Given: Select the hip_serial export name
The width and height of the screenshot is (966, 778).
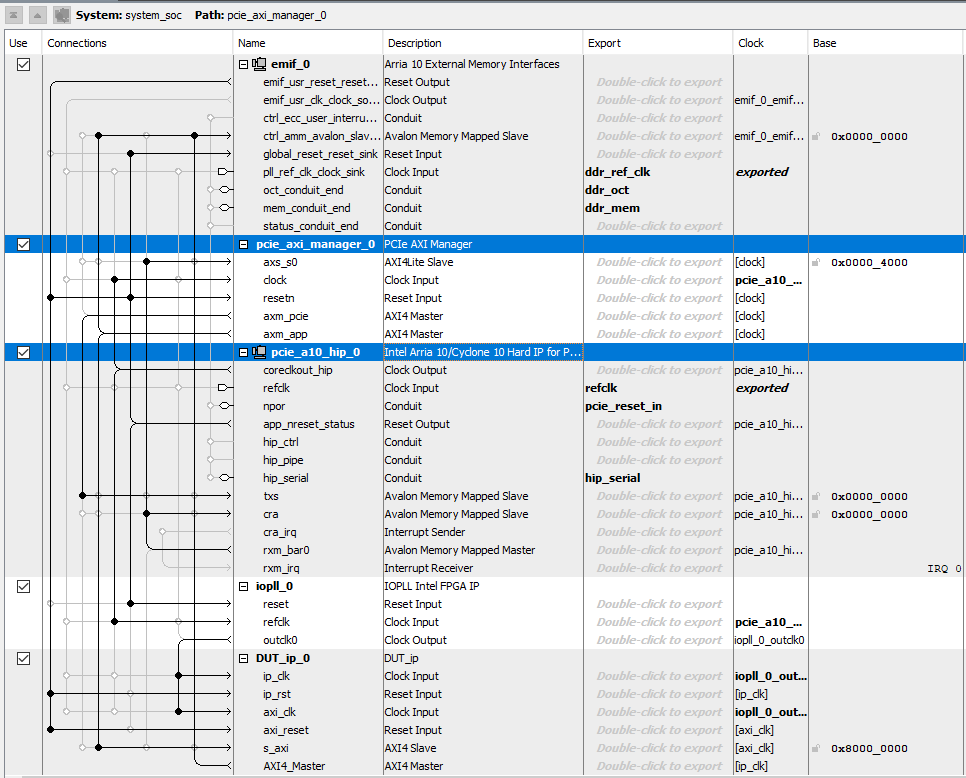Looking at the screenshot, I should (x=612, y=478).
